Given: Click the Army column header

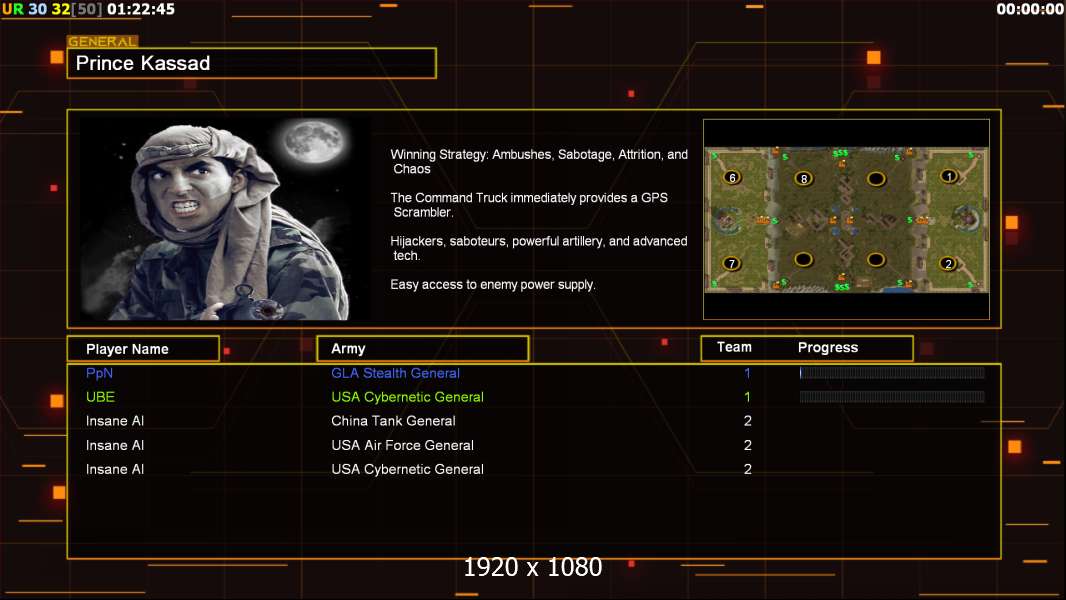Looking at the screenshot, I should 423,349.
